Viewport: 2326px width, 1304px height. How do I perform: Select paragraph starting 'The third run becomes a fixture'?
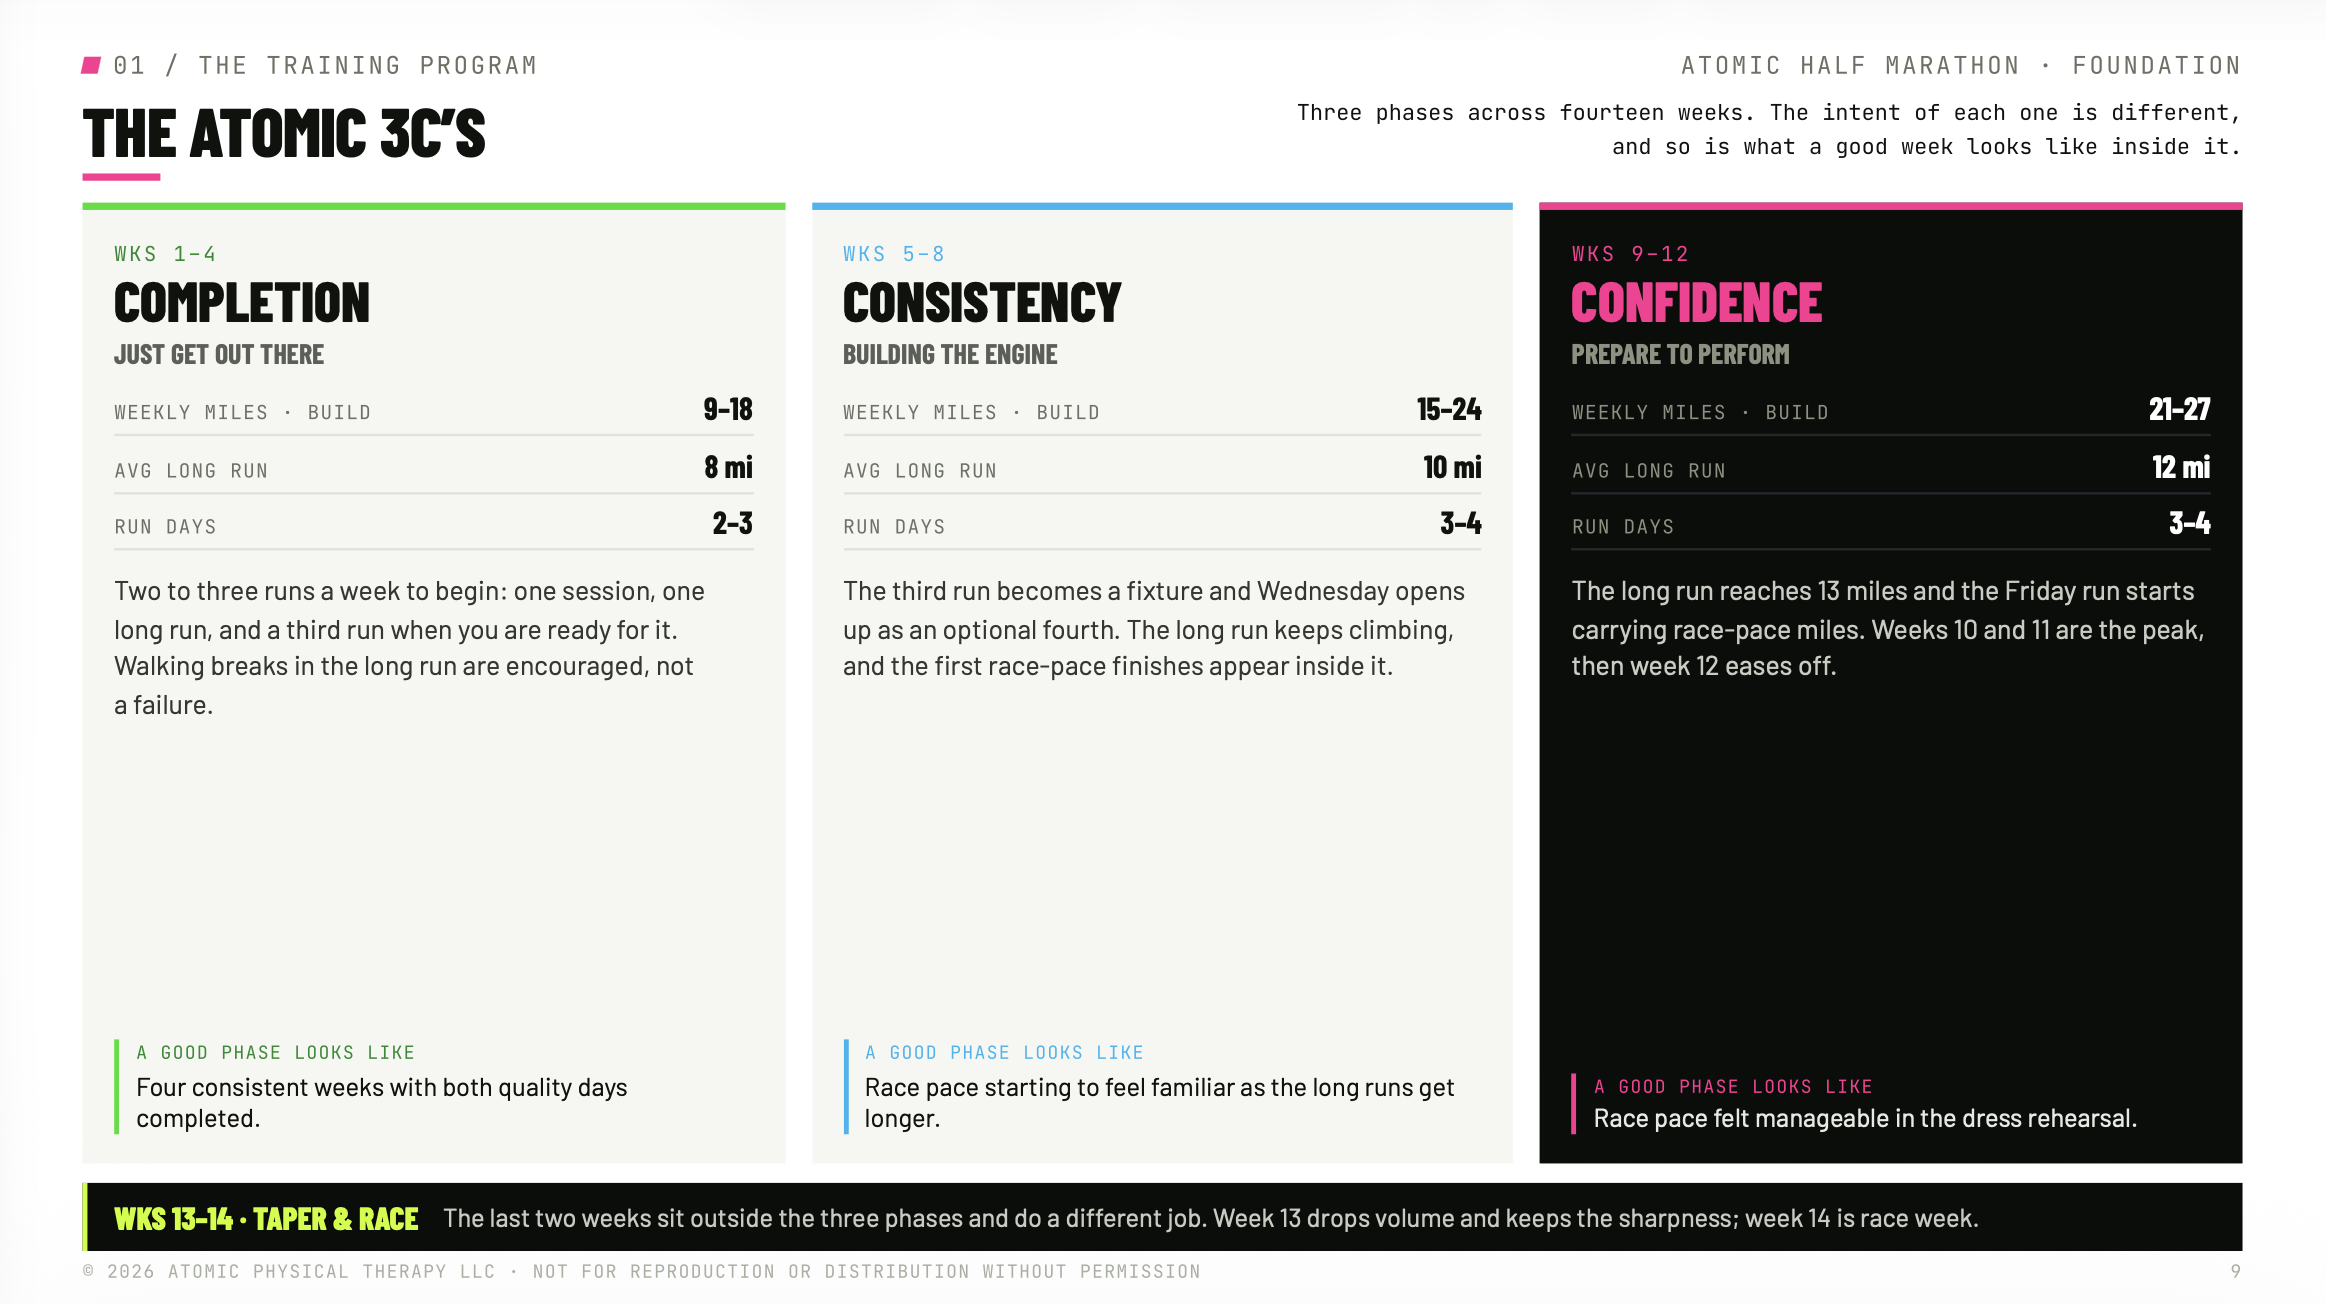tap(1154, 628)
